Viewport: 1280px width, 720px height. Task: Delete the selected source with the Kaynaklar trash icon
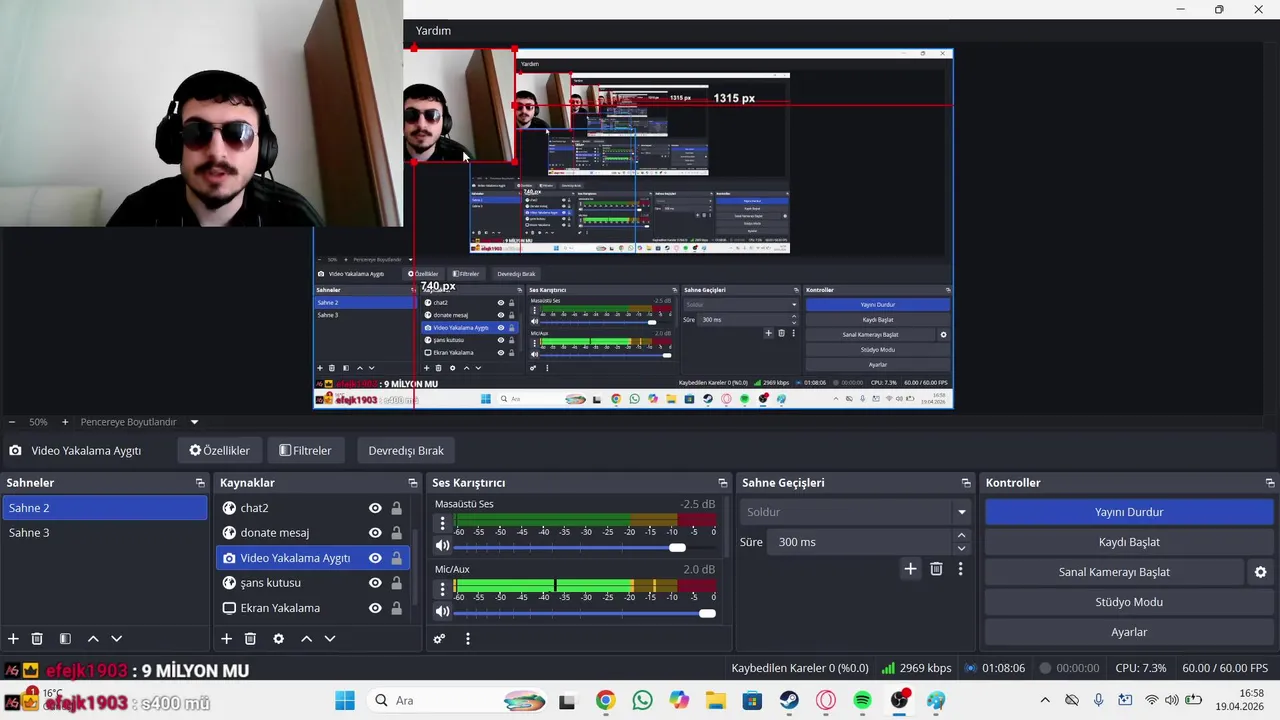click(250, 639)
